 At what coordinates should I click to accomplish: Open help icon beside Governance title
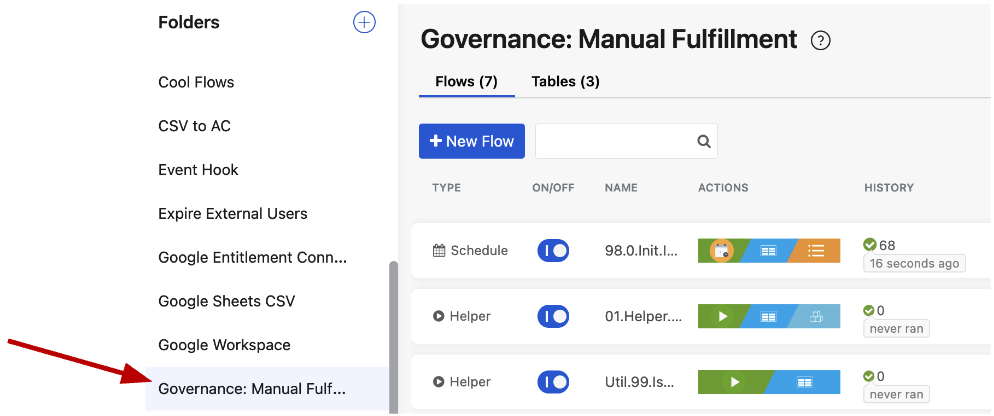coord(821,41)
